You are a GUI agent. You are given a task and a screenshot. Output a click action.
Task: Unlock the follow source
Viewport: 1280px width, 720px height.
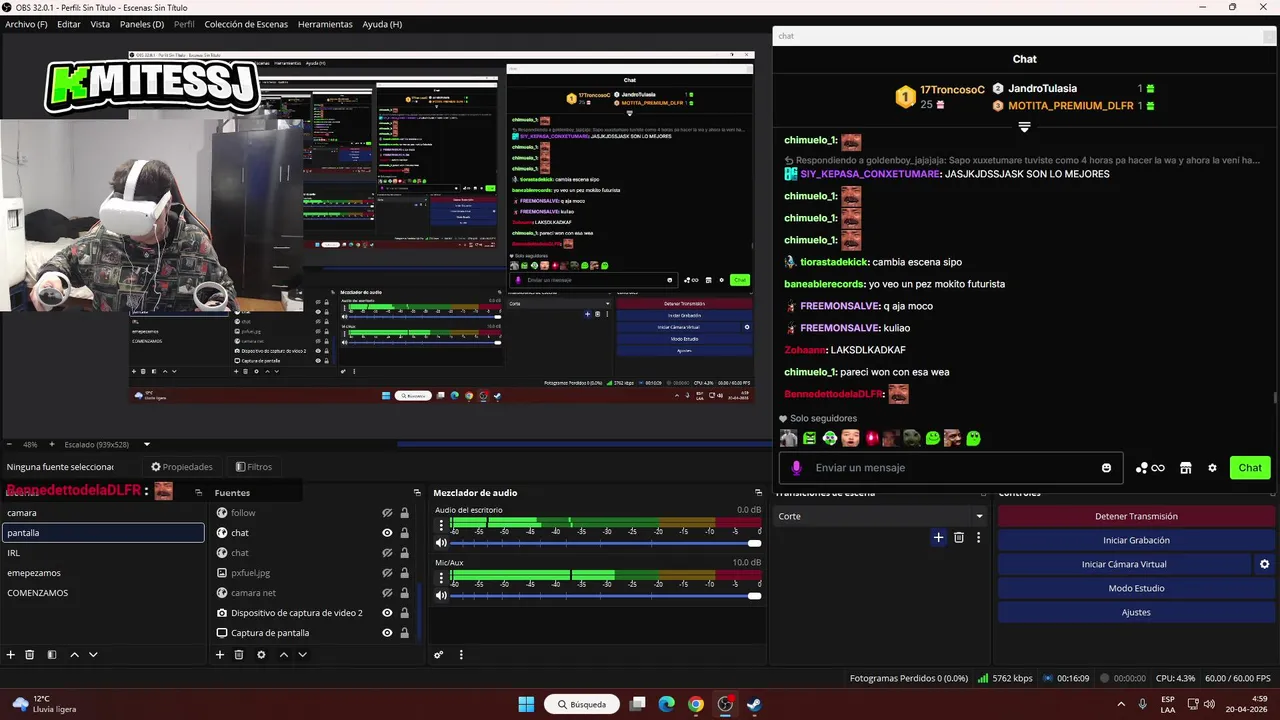404,513
